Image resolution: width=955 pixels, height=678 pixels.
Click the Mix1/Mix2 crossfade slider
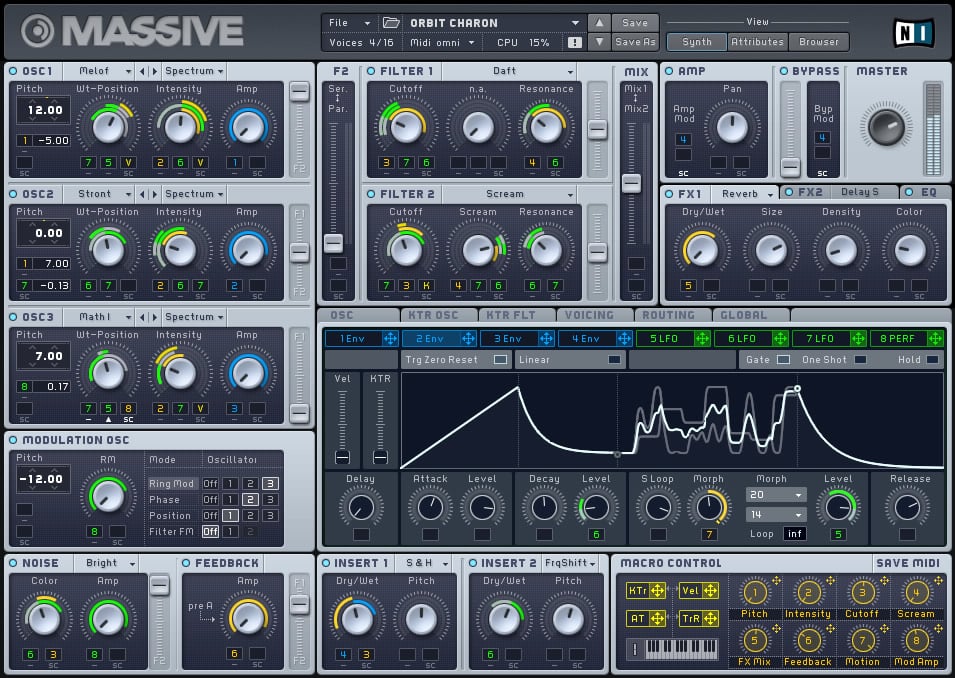pyautogui.click(x=631, y=183)
